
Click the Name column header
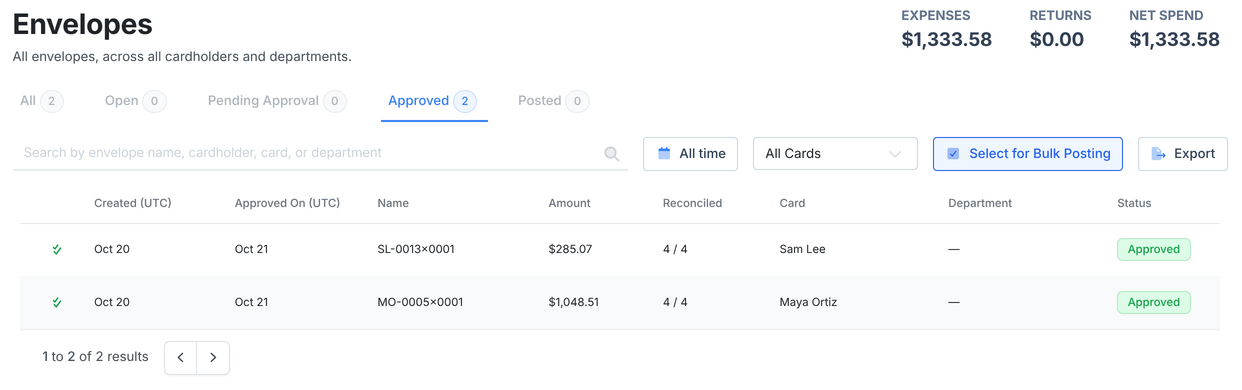(x=393, y=203)
